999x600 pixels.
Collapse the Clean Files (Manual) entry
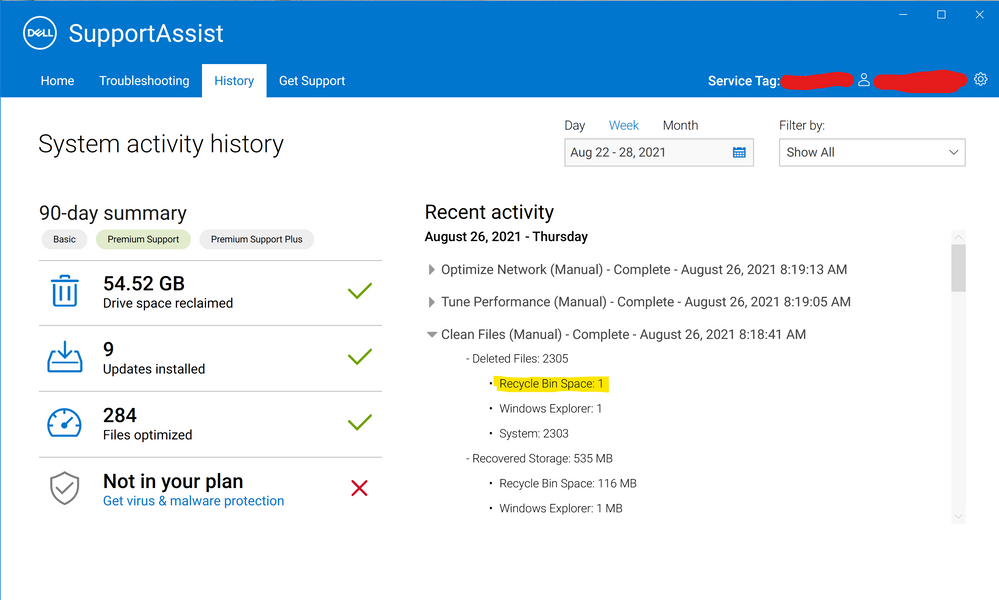click(x=431, y=334)
